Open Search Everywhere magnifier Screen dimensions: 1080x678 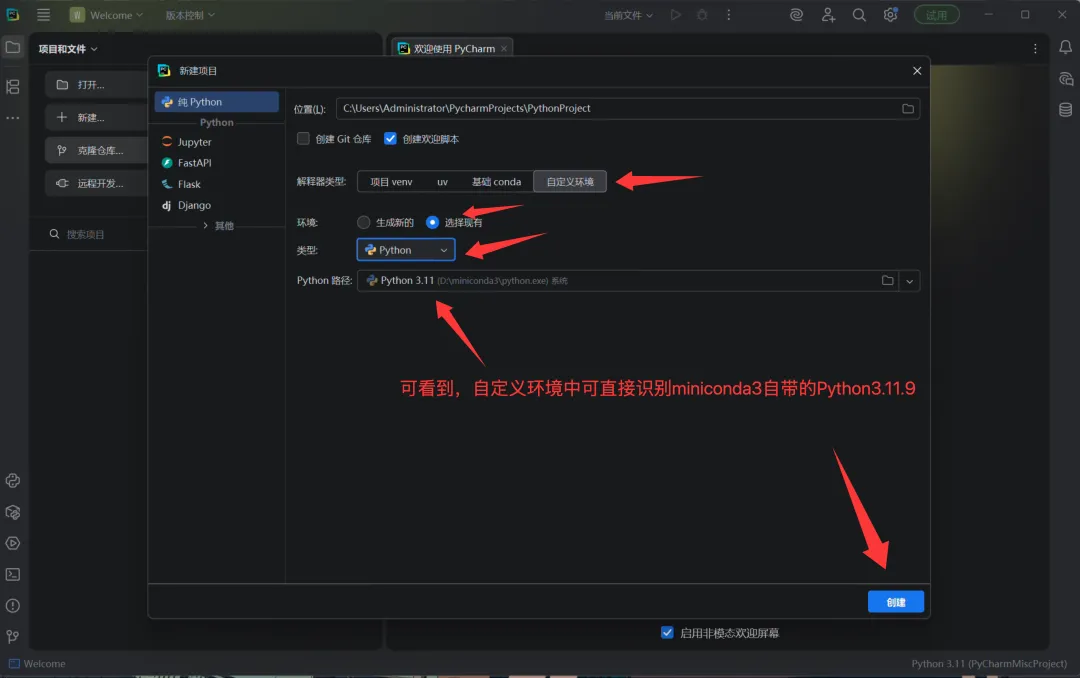click(859, 14)
